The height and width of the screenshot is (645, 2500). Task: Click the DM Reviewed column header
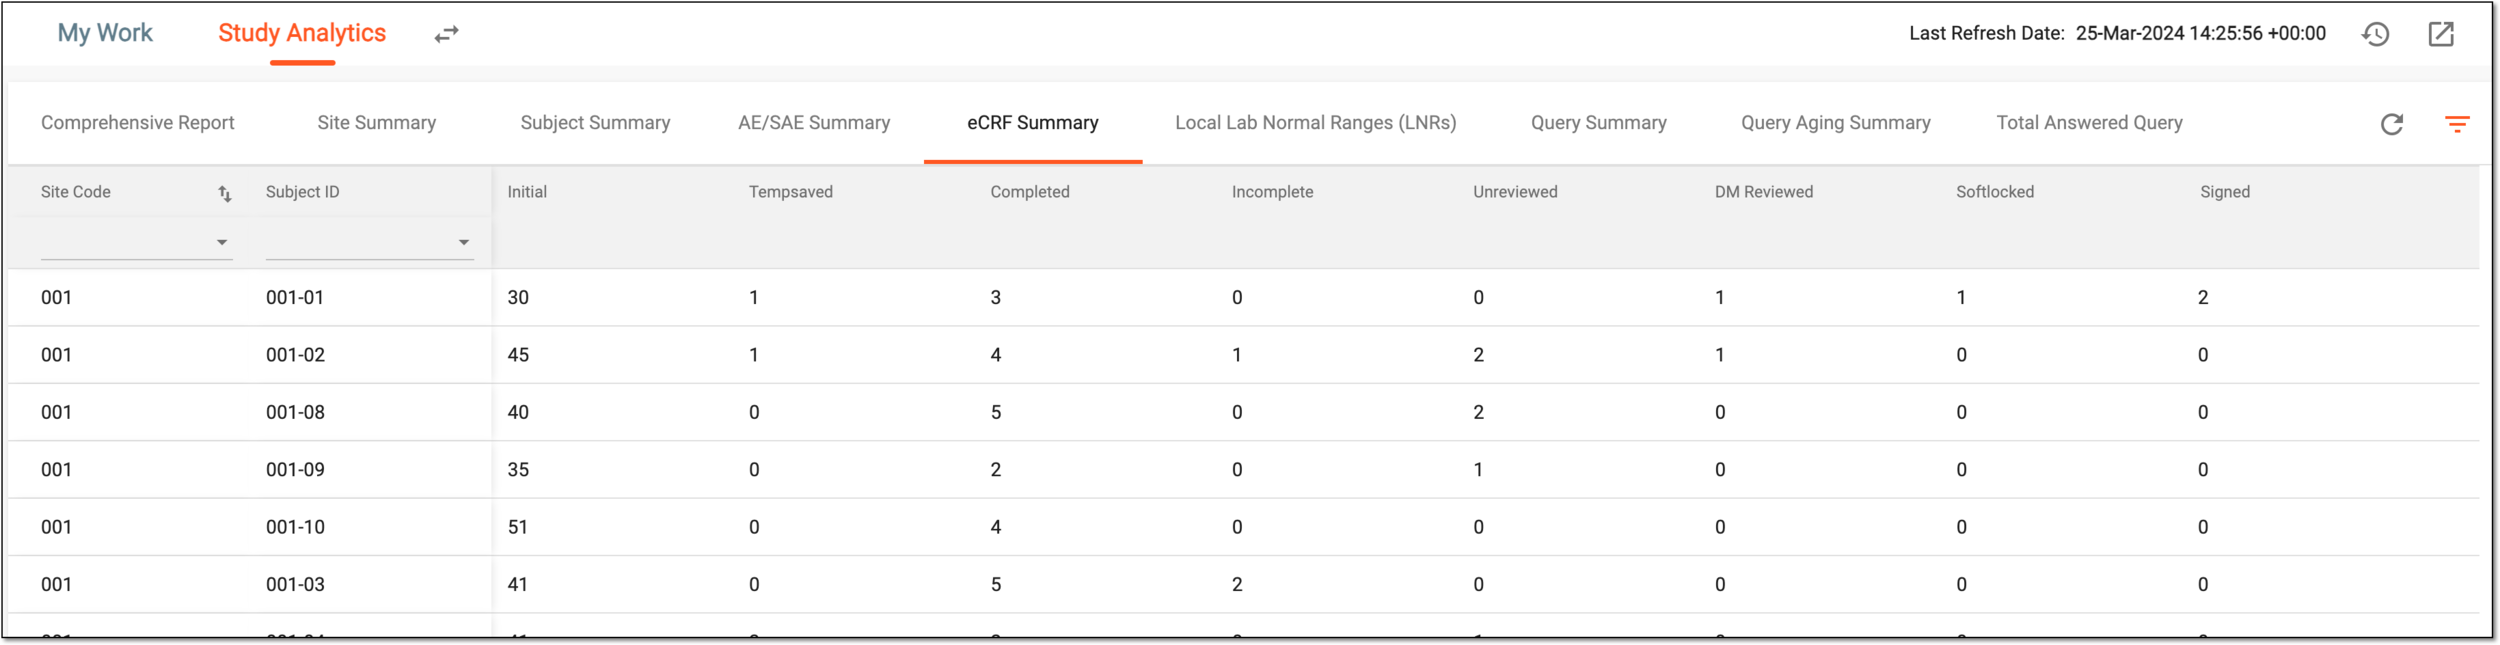pyautogui.click(x=1764, y=192)
